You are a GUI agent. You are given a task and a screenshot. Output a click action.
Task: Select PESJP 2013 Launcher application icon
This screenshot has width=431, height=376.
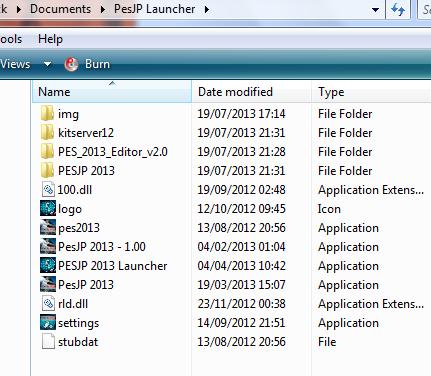pyautogui.click(x=48, y=266)
